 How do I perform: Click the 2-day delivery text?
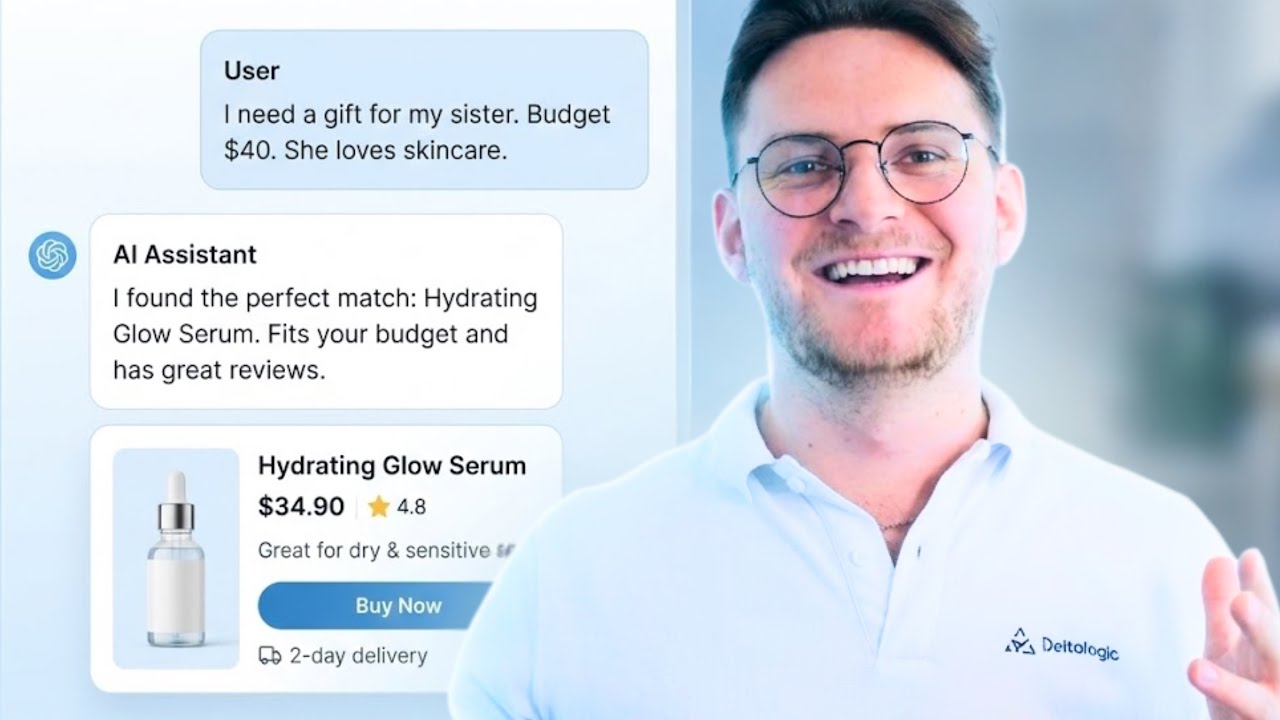(358, 656)
